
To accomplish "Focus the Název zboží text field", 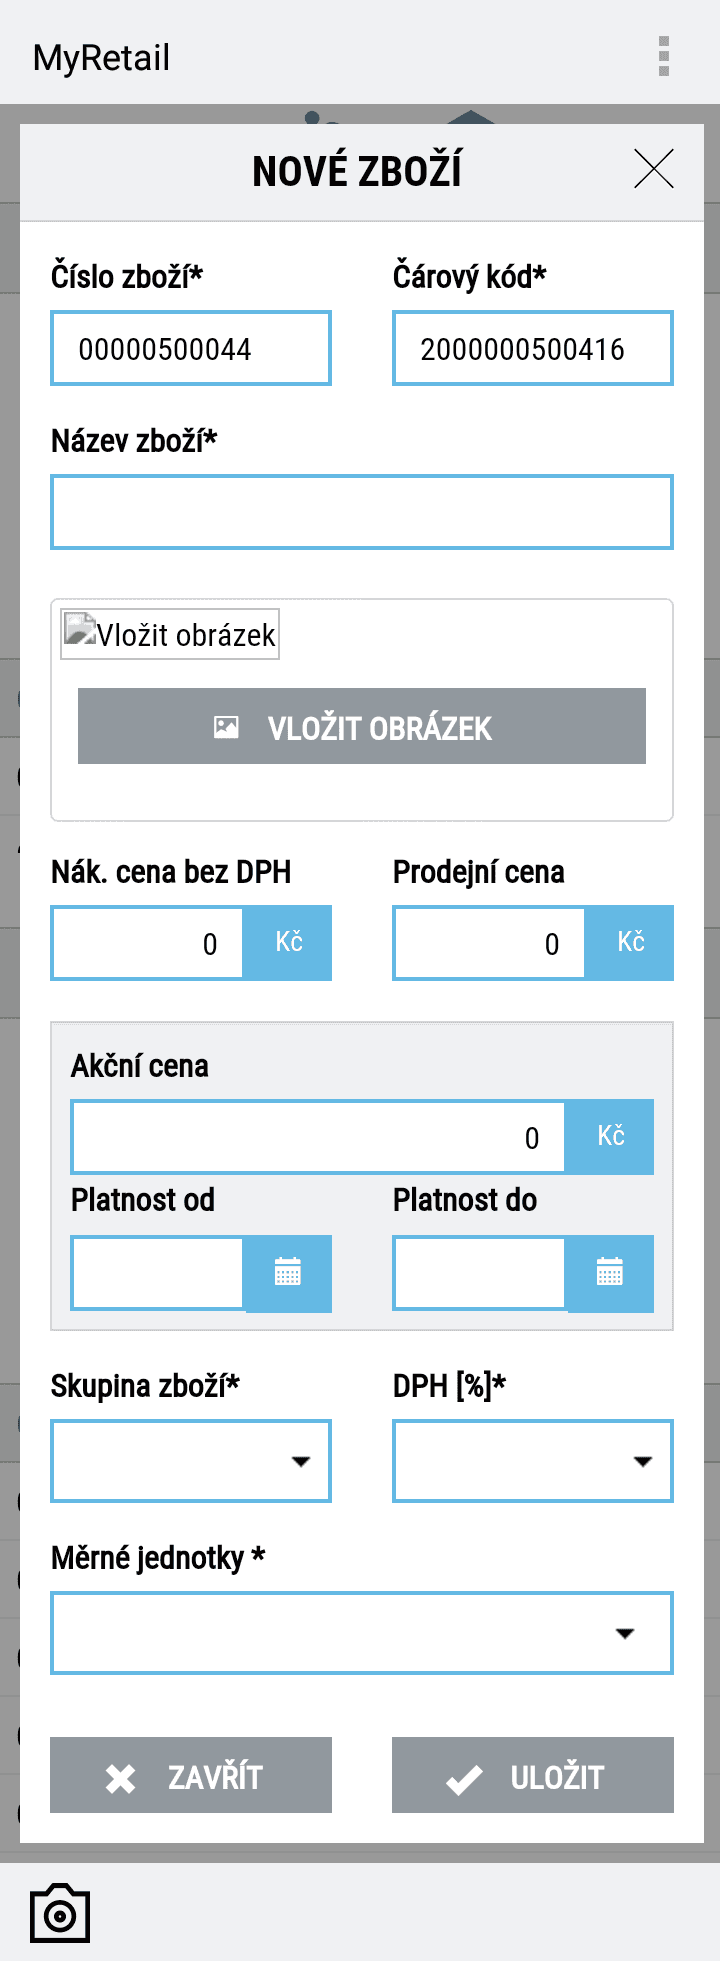I will tap(362, 512).
